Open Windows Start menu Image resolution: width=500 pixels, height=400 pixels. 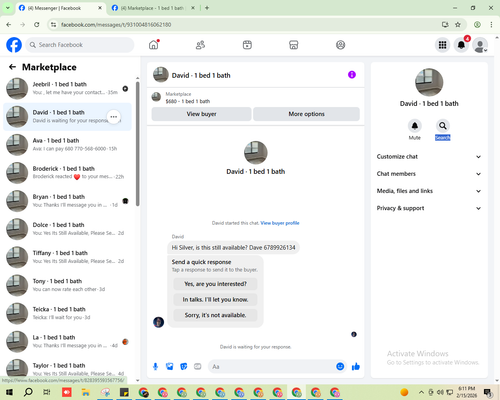tap(9, 392)
